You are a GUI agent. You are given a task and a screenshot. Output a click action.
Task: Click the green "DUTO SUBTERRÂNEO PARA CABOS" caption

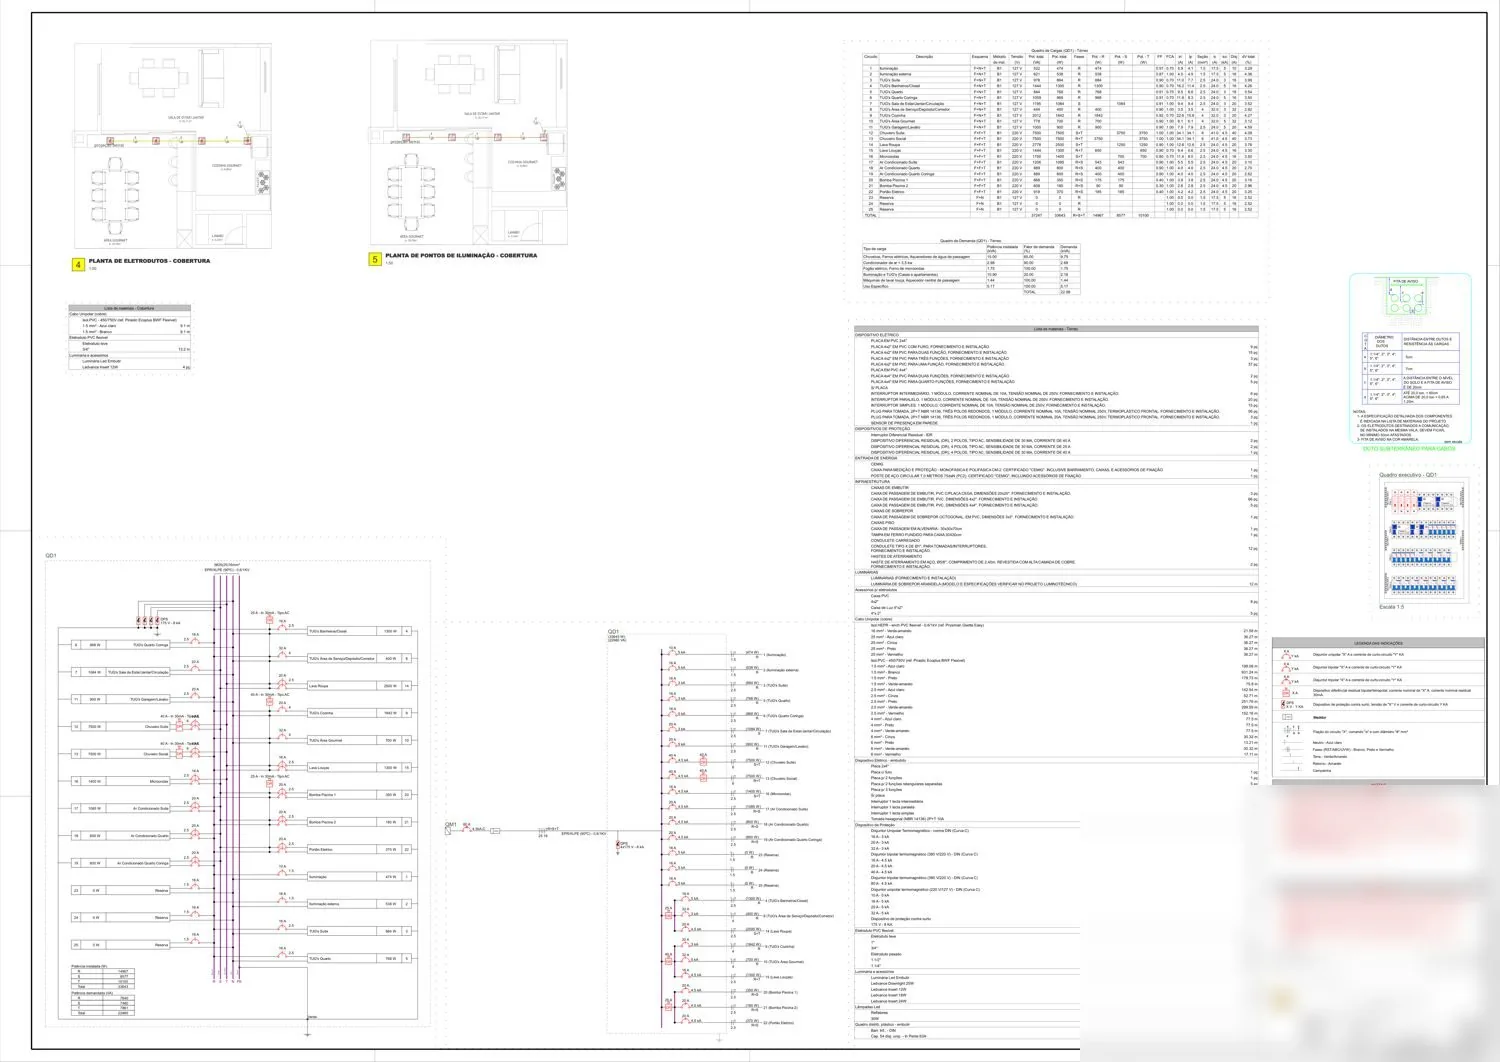click(x=1409, y=448)
